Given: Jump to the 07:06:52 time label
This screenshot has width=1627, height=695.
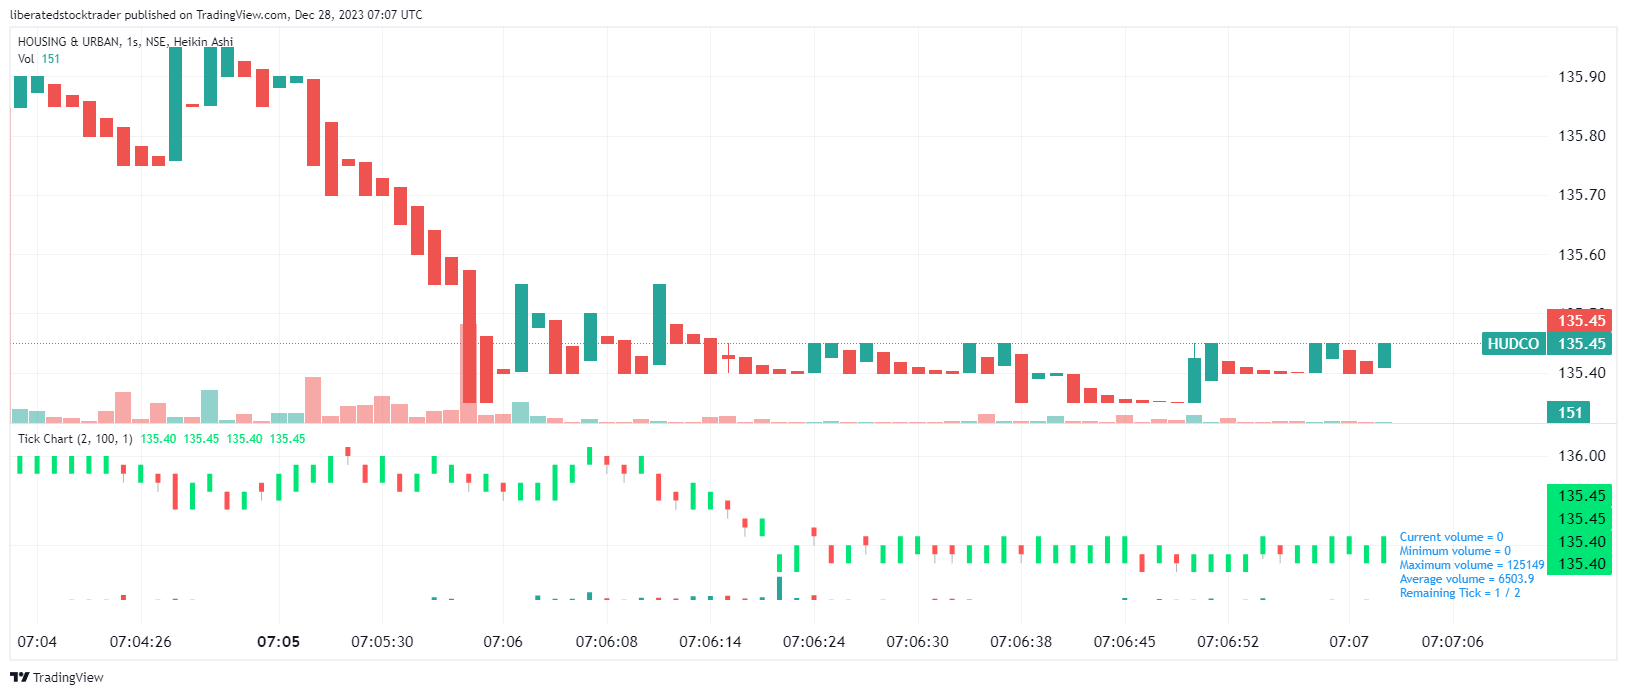Looking at the screenshot, I should click(1228, 642).
